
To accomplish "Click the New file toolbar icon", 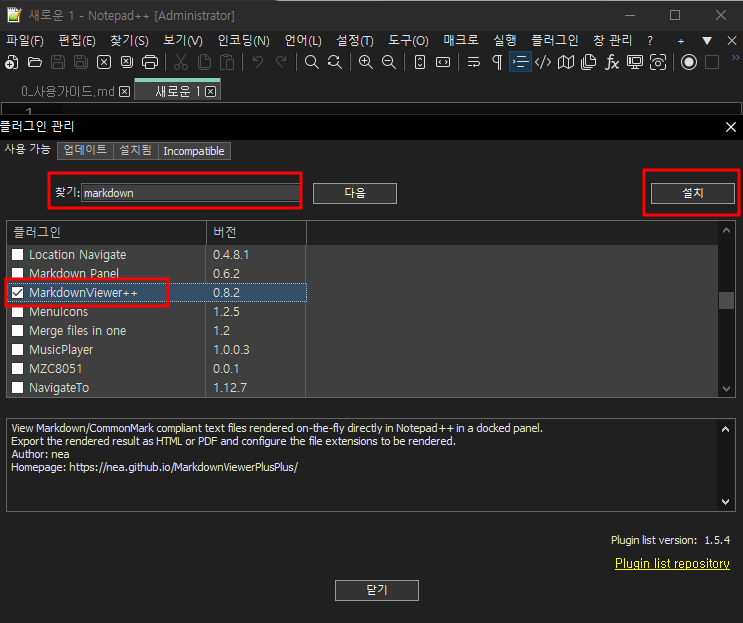I will 12,62.
